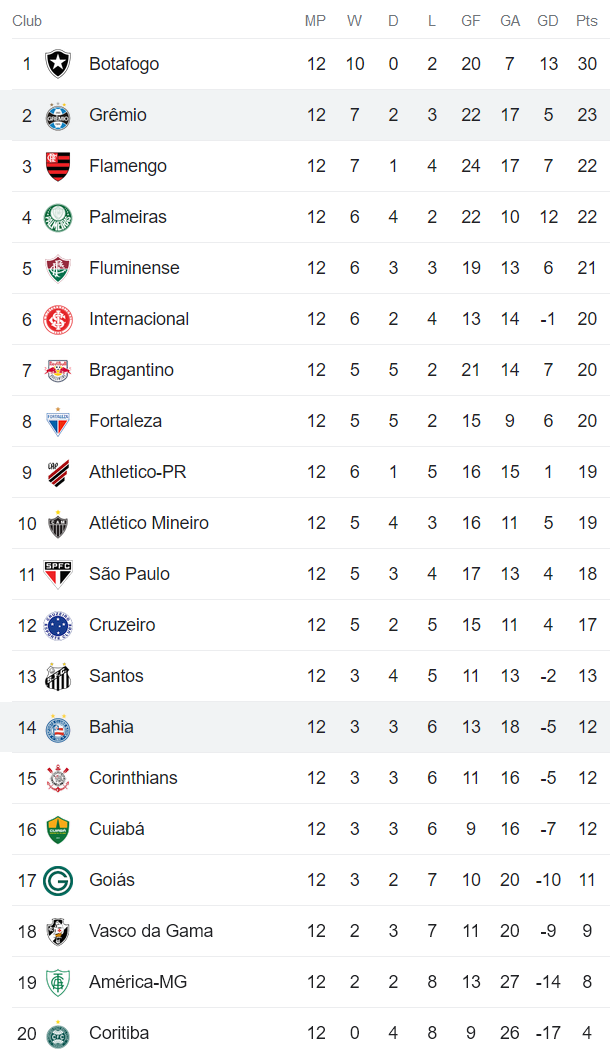Screen dimensions: 610x1061
Task: Select the MP column header
Action: 316,19
